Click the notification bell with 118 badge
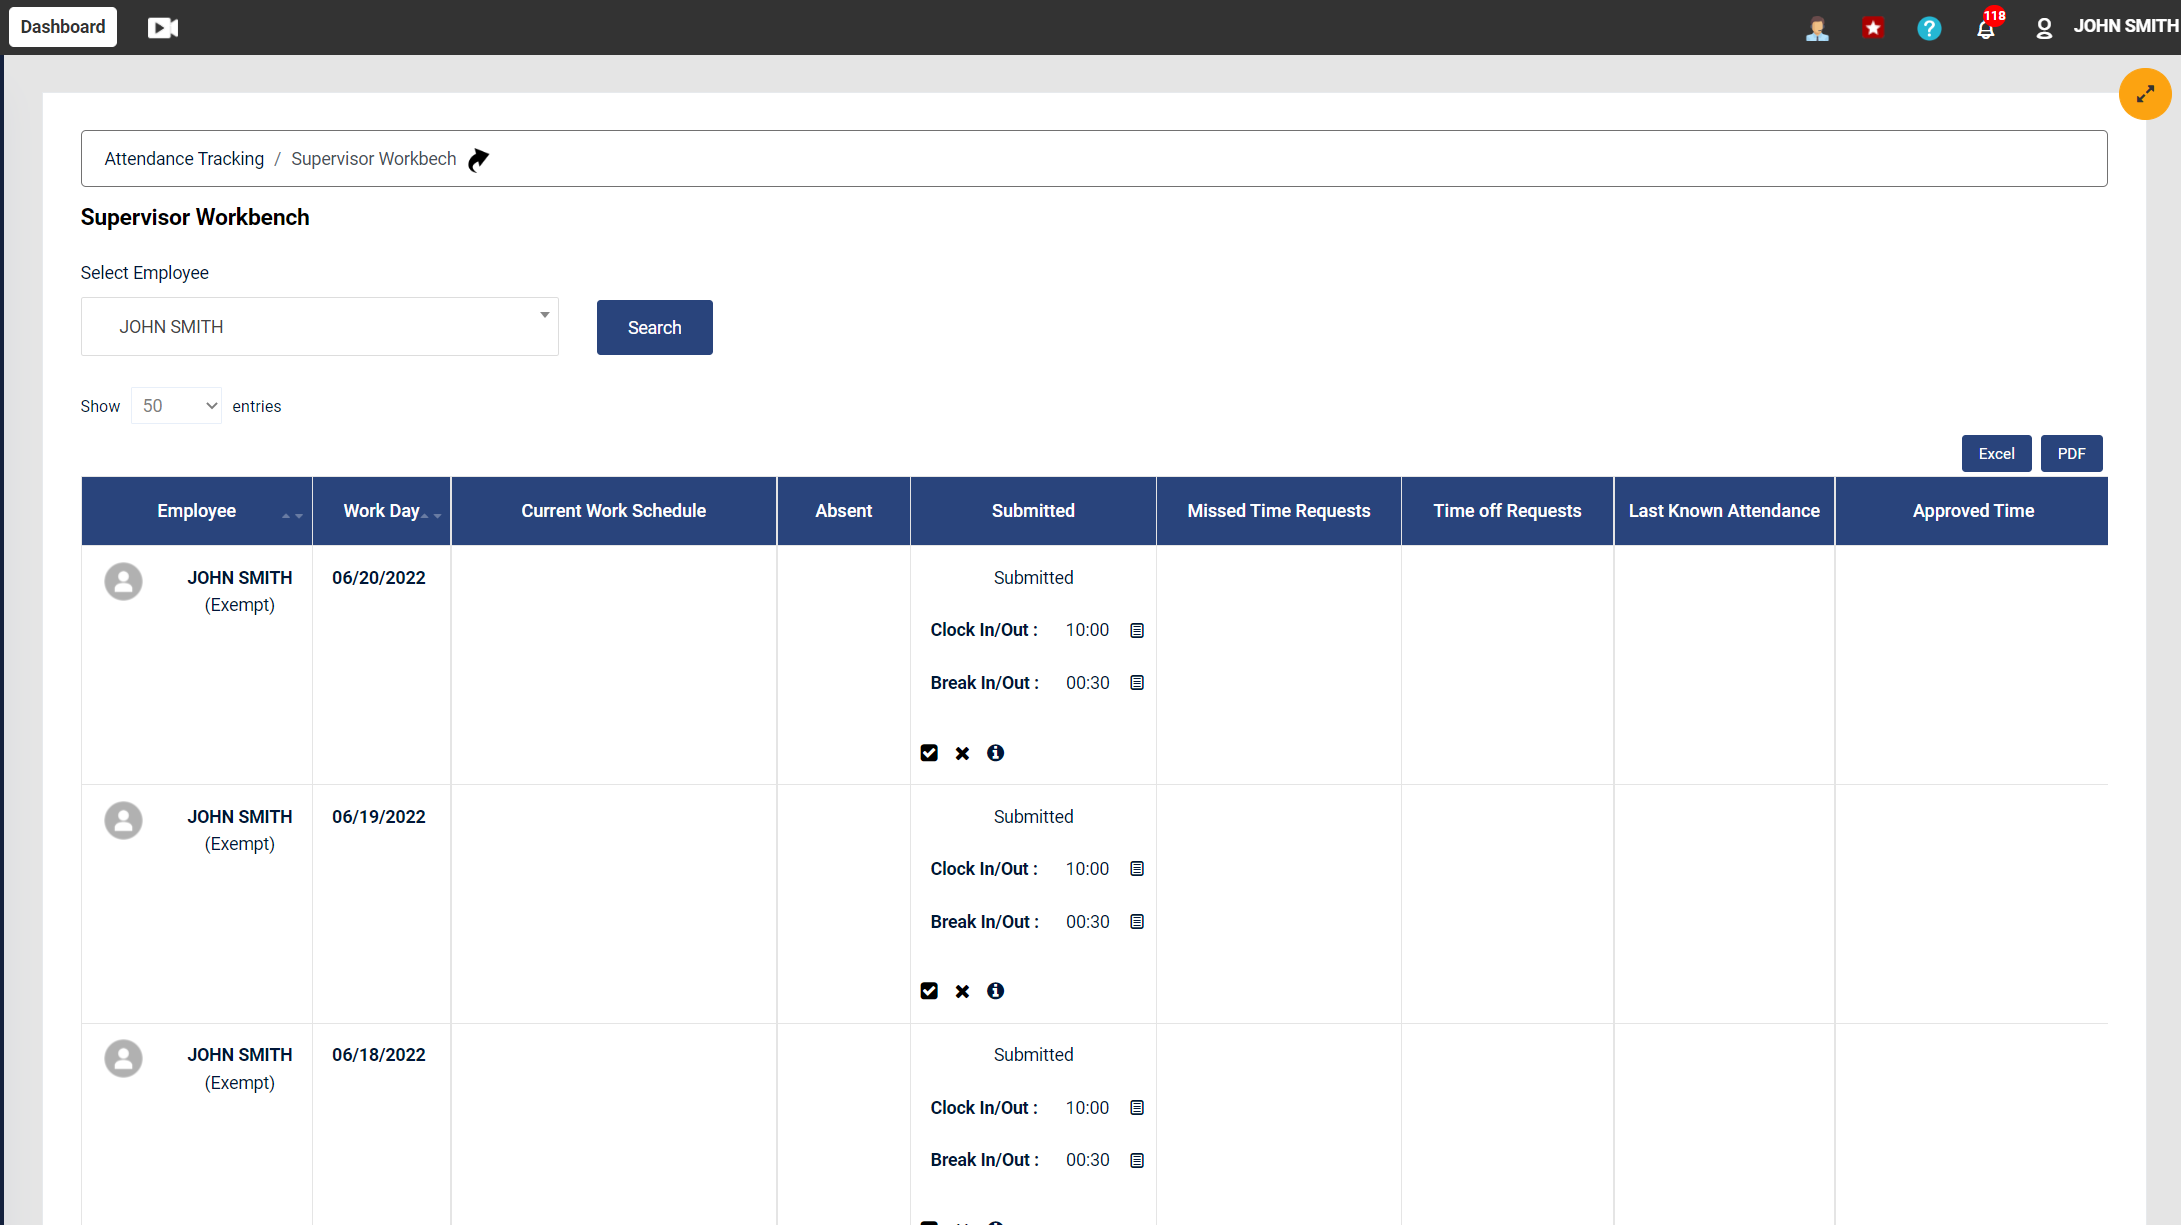This screenshot has height=1225, width=2181. (1987, 27)
